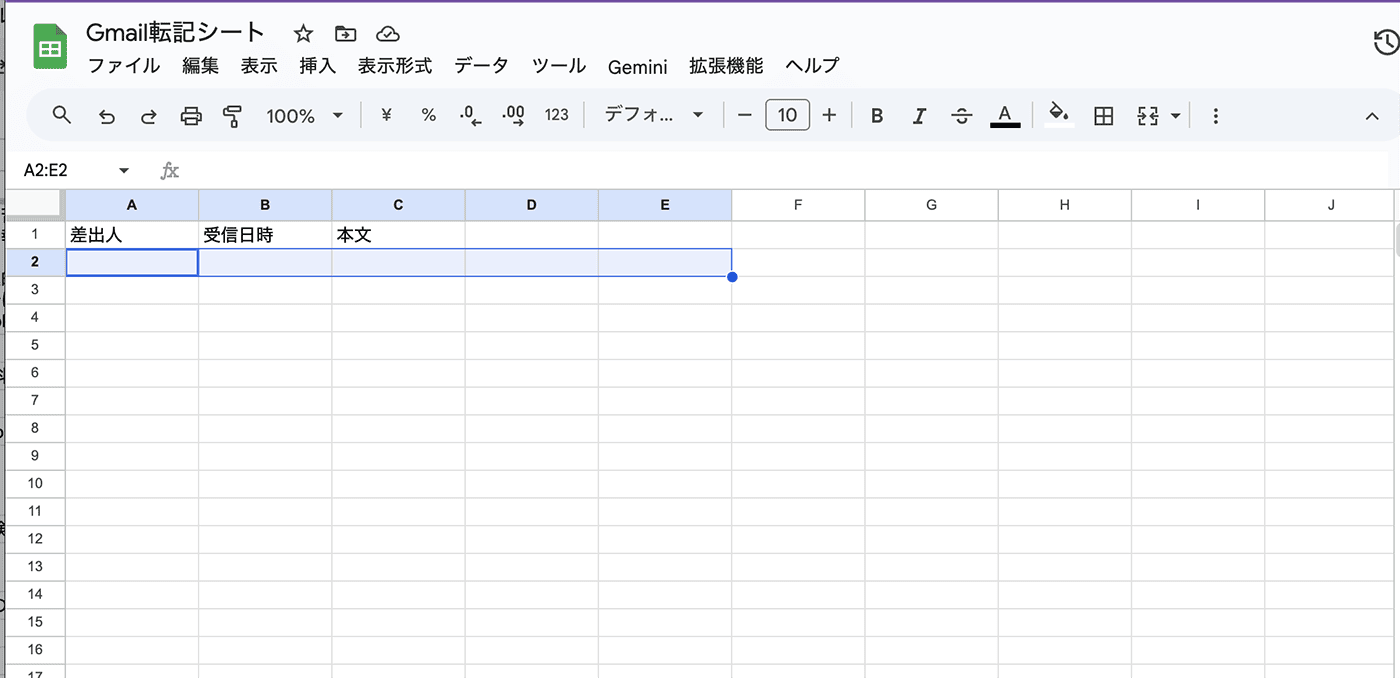The width and height of the screenshot is (1400, 678).
Task: Open the fill color paint bucket
Action: pos(1059,114)
